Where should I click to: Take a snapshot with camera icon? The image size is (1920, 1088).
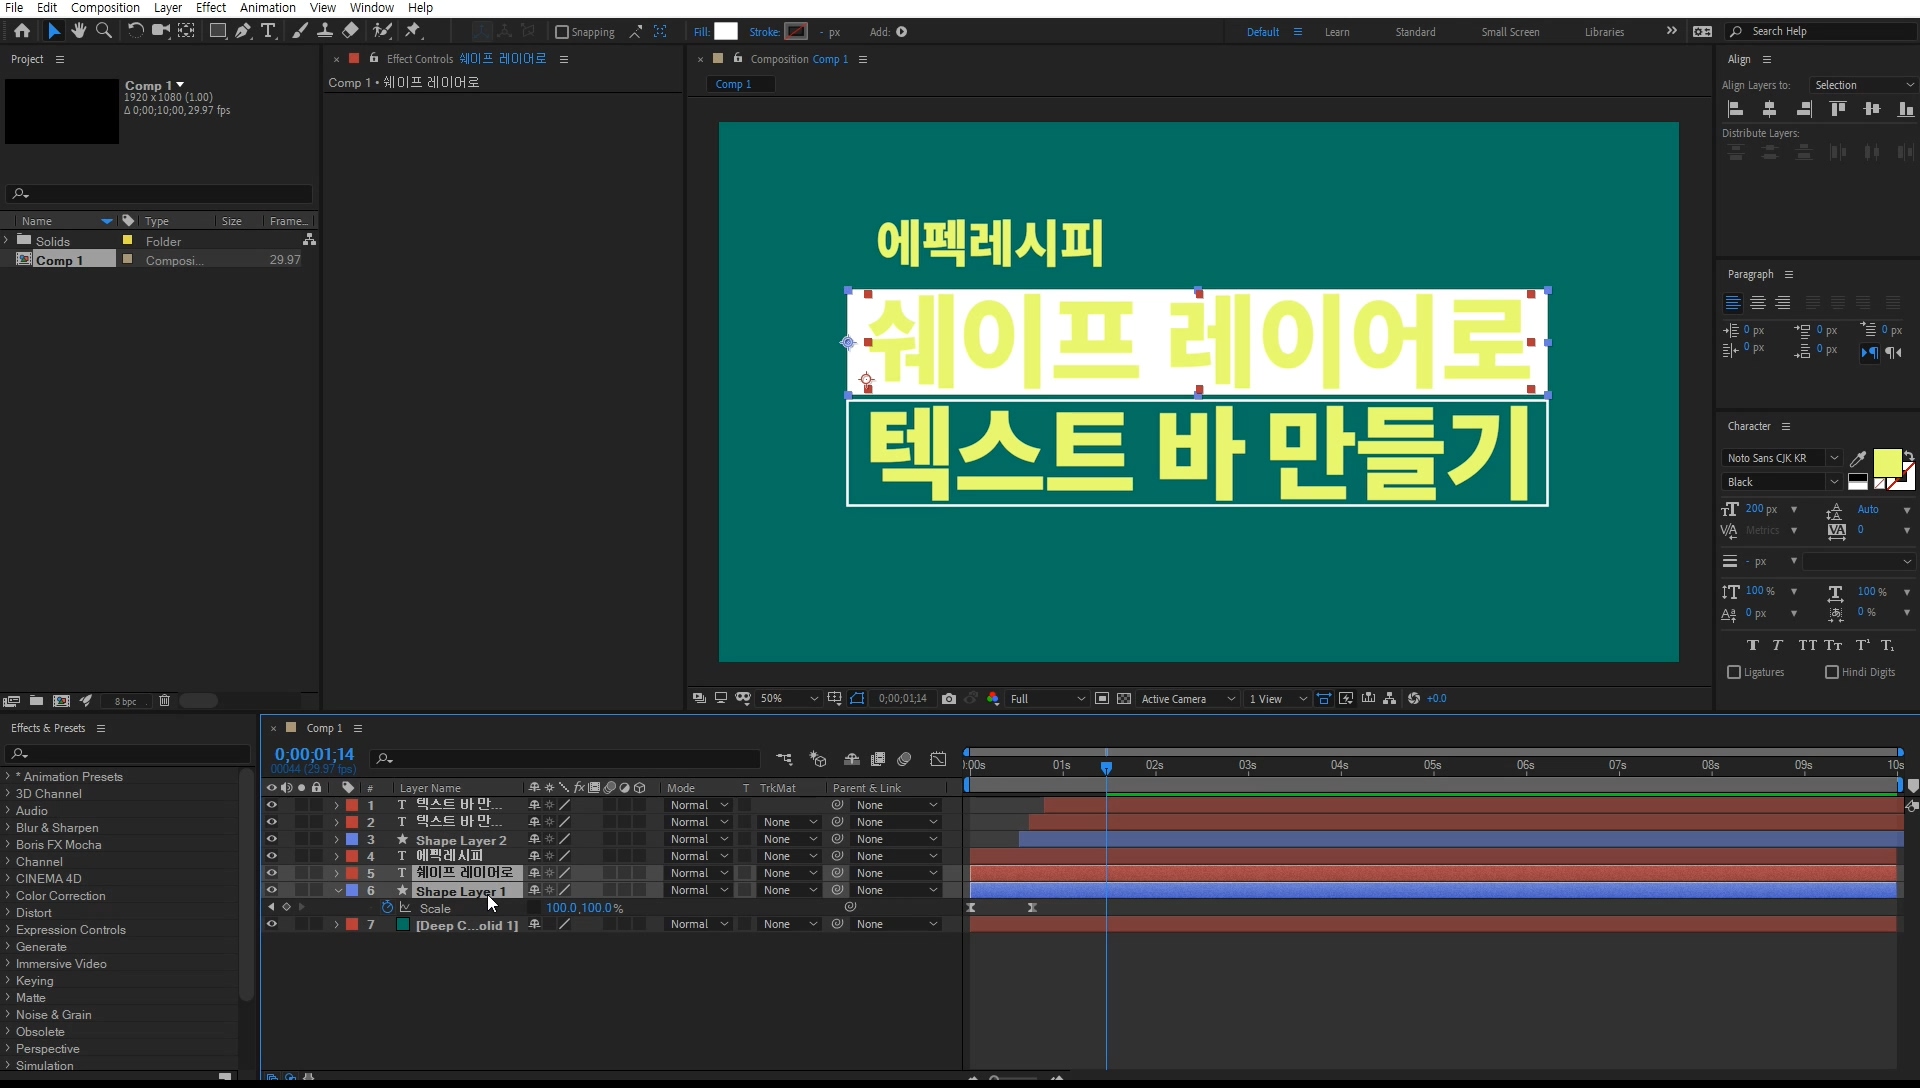948,699
